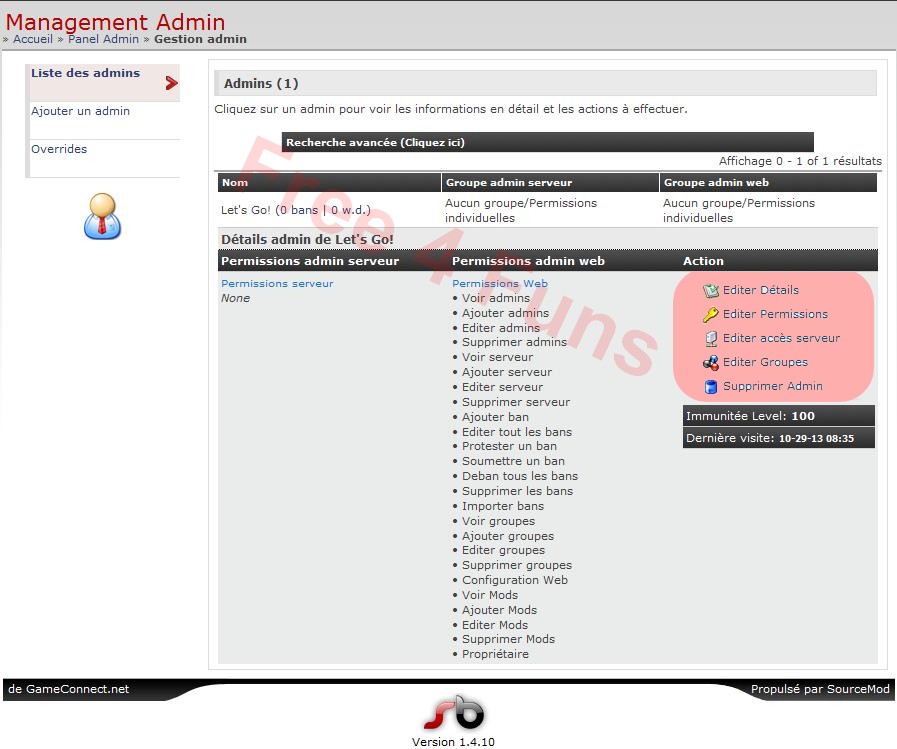Select the yellow key Editer Permissions icon
Viewport: 897px width, 749px height.
pyautogui.click(x=712, y=314)
